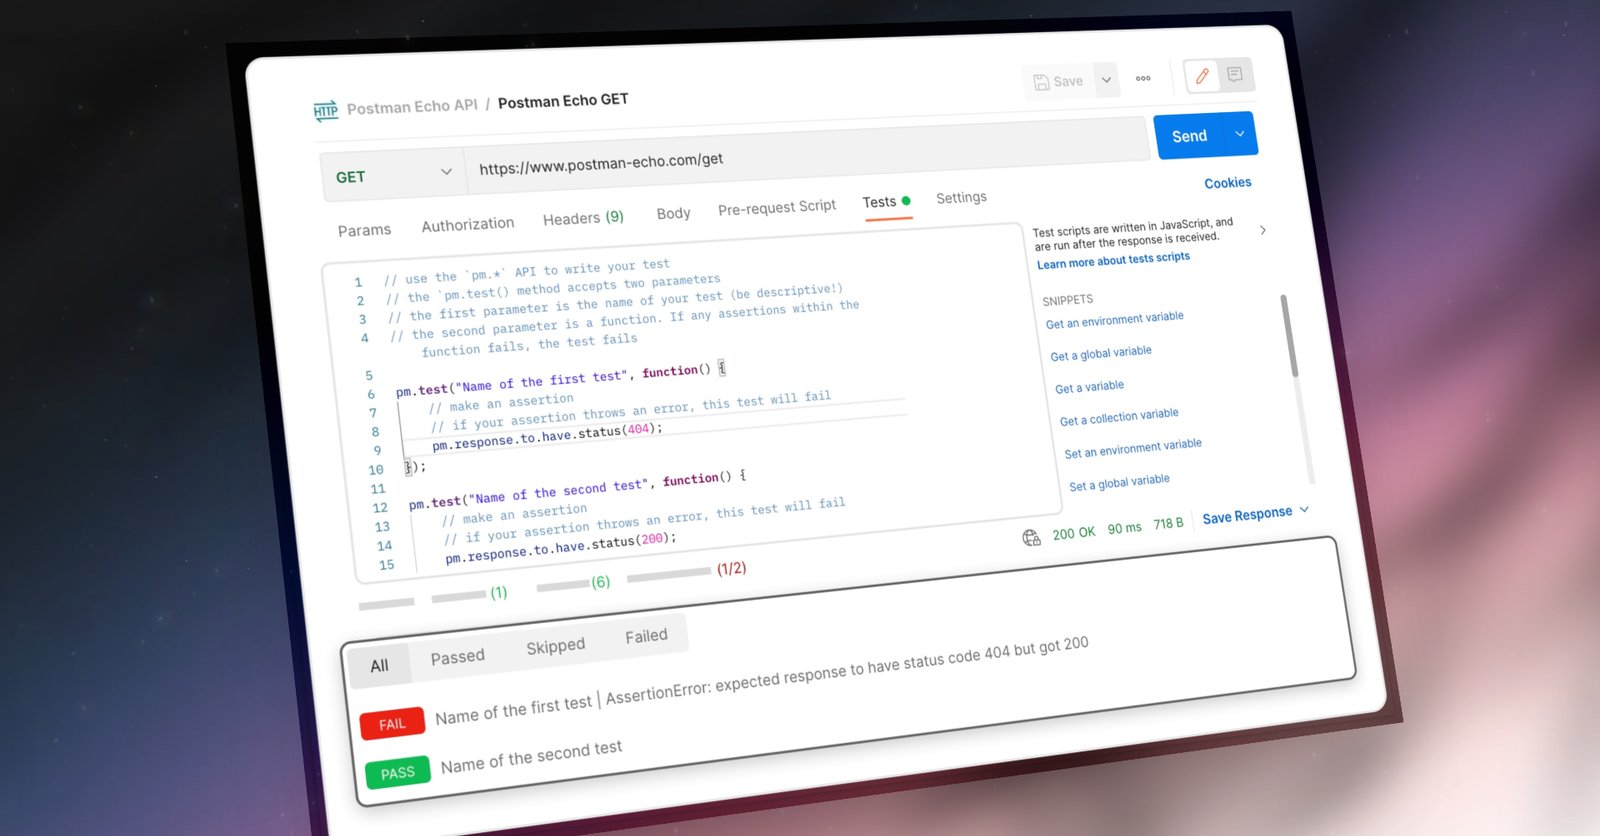Image resolution: width=1600 pixels, height=836 pixels.
Task: Click the red FAIL badge
Action: (x=392, y=723)
